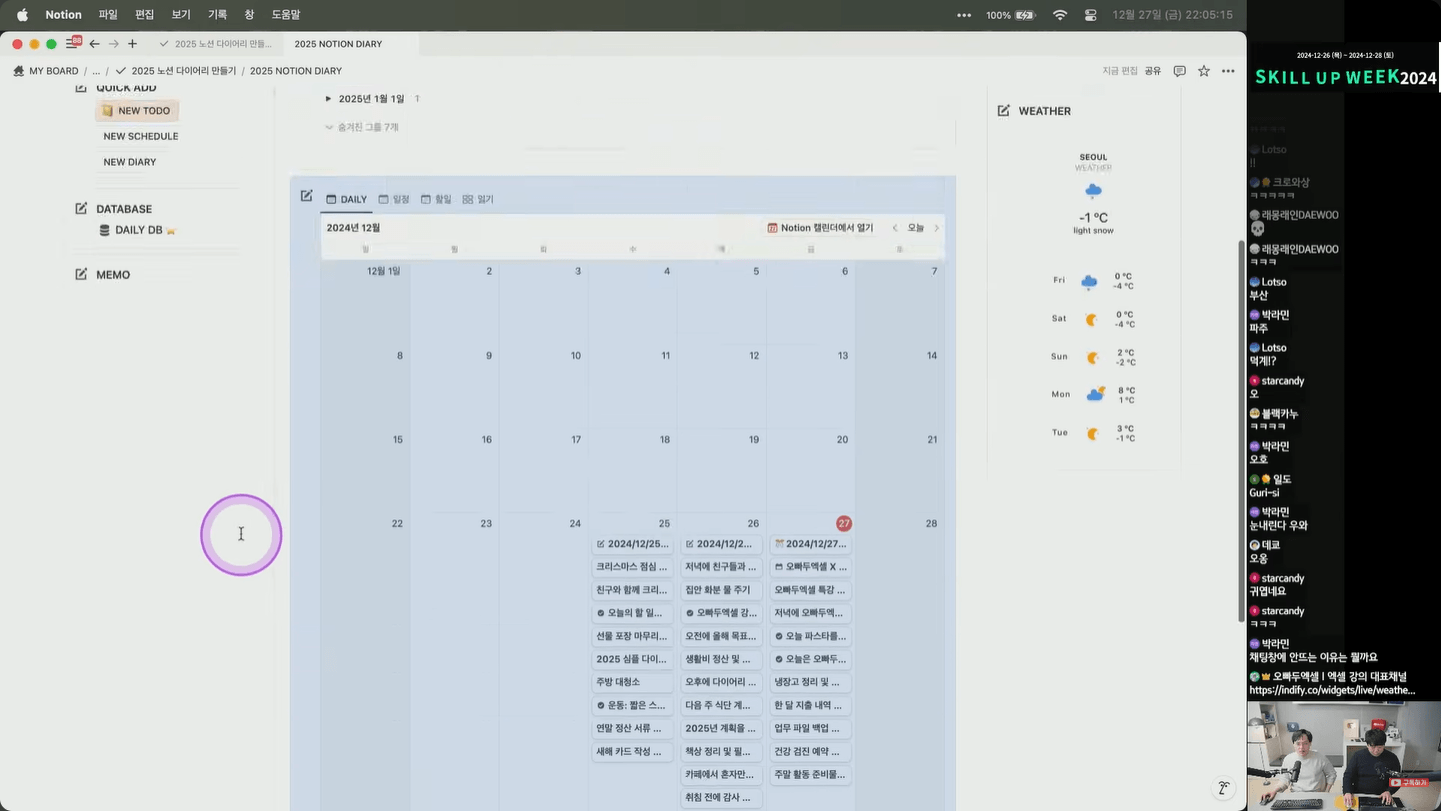Open the 건강 검진 예약 entry on the 27th
Viewport: 1441px width, 811px height.
coord(810,751)
